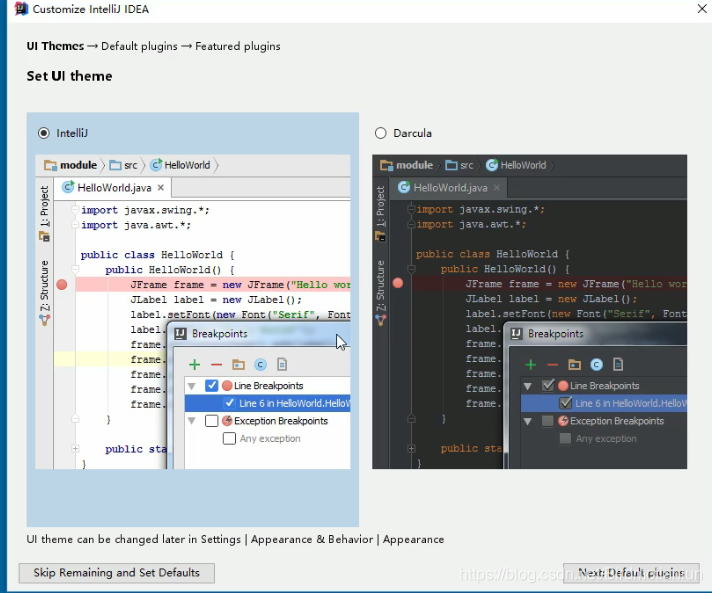
Task: Click green plus Add breakpoint in light preview
Action: click(x=194, y=365)
